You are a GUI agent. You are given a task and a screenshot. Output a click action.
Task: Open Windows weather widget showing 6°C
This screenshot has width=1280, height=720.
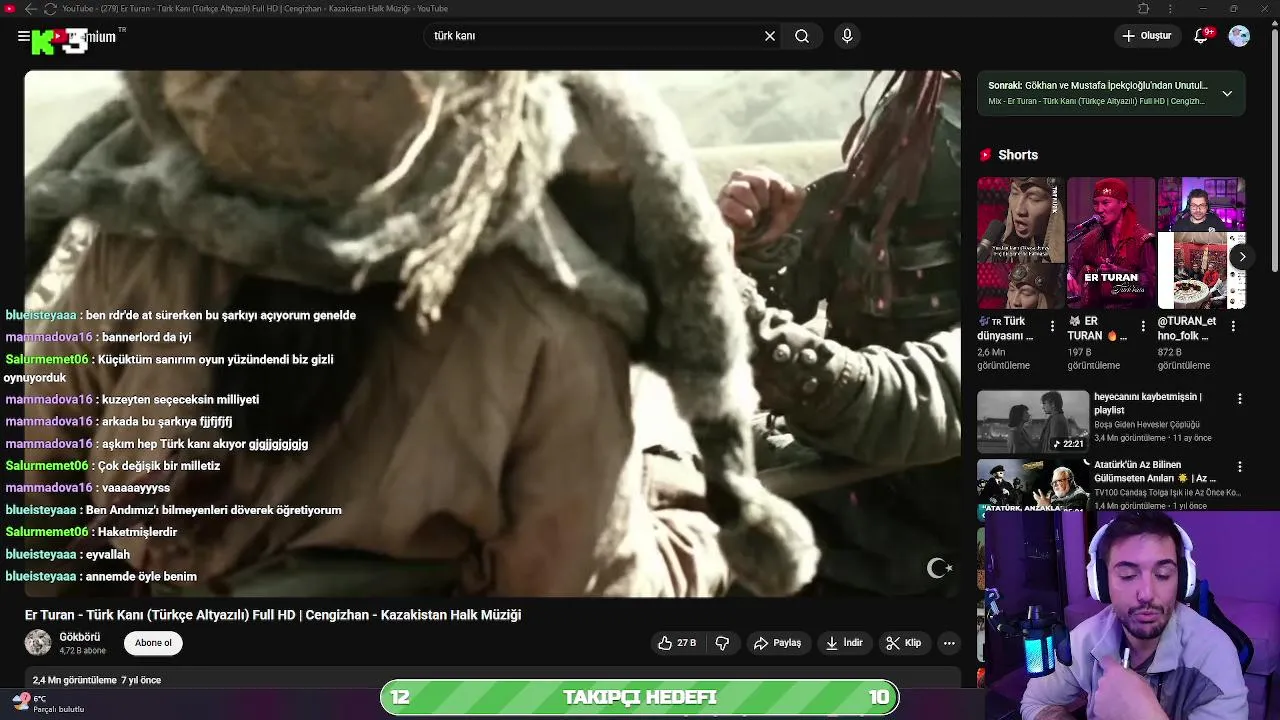[x=48, y=703]
